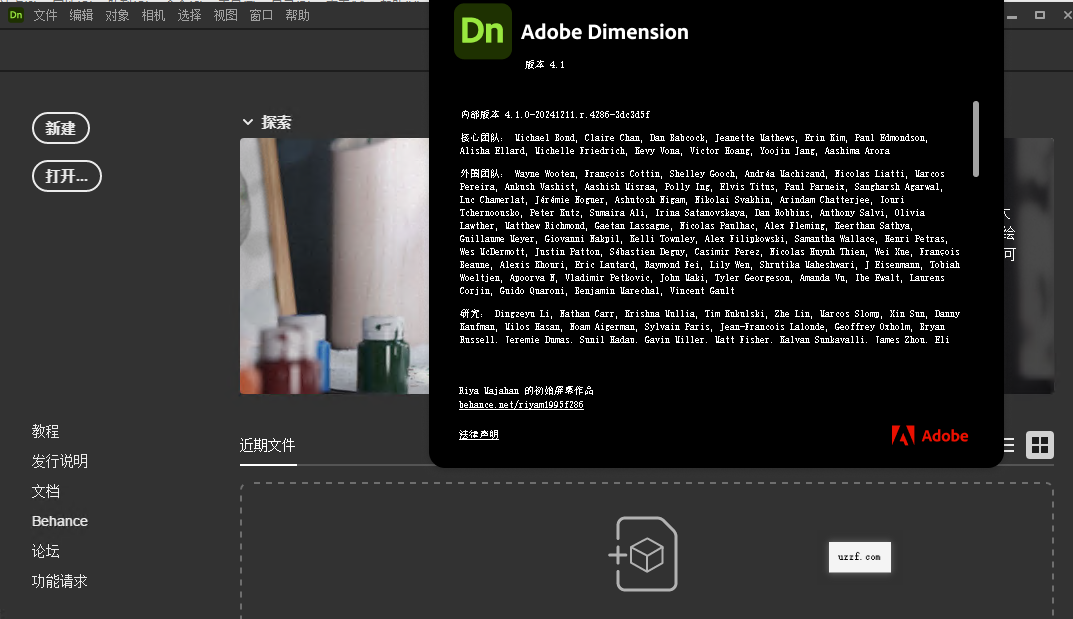Open the 文件 menu
This screenshot has width=1073, height=619.
(46, 15)
